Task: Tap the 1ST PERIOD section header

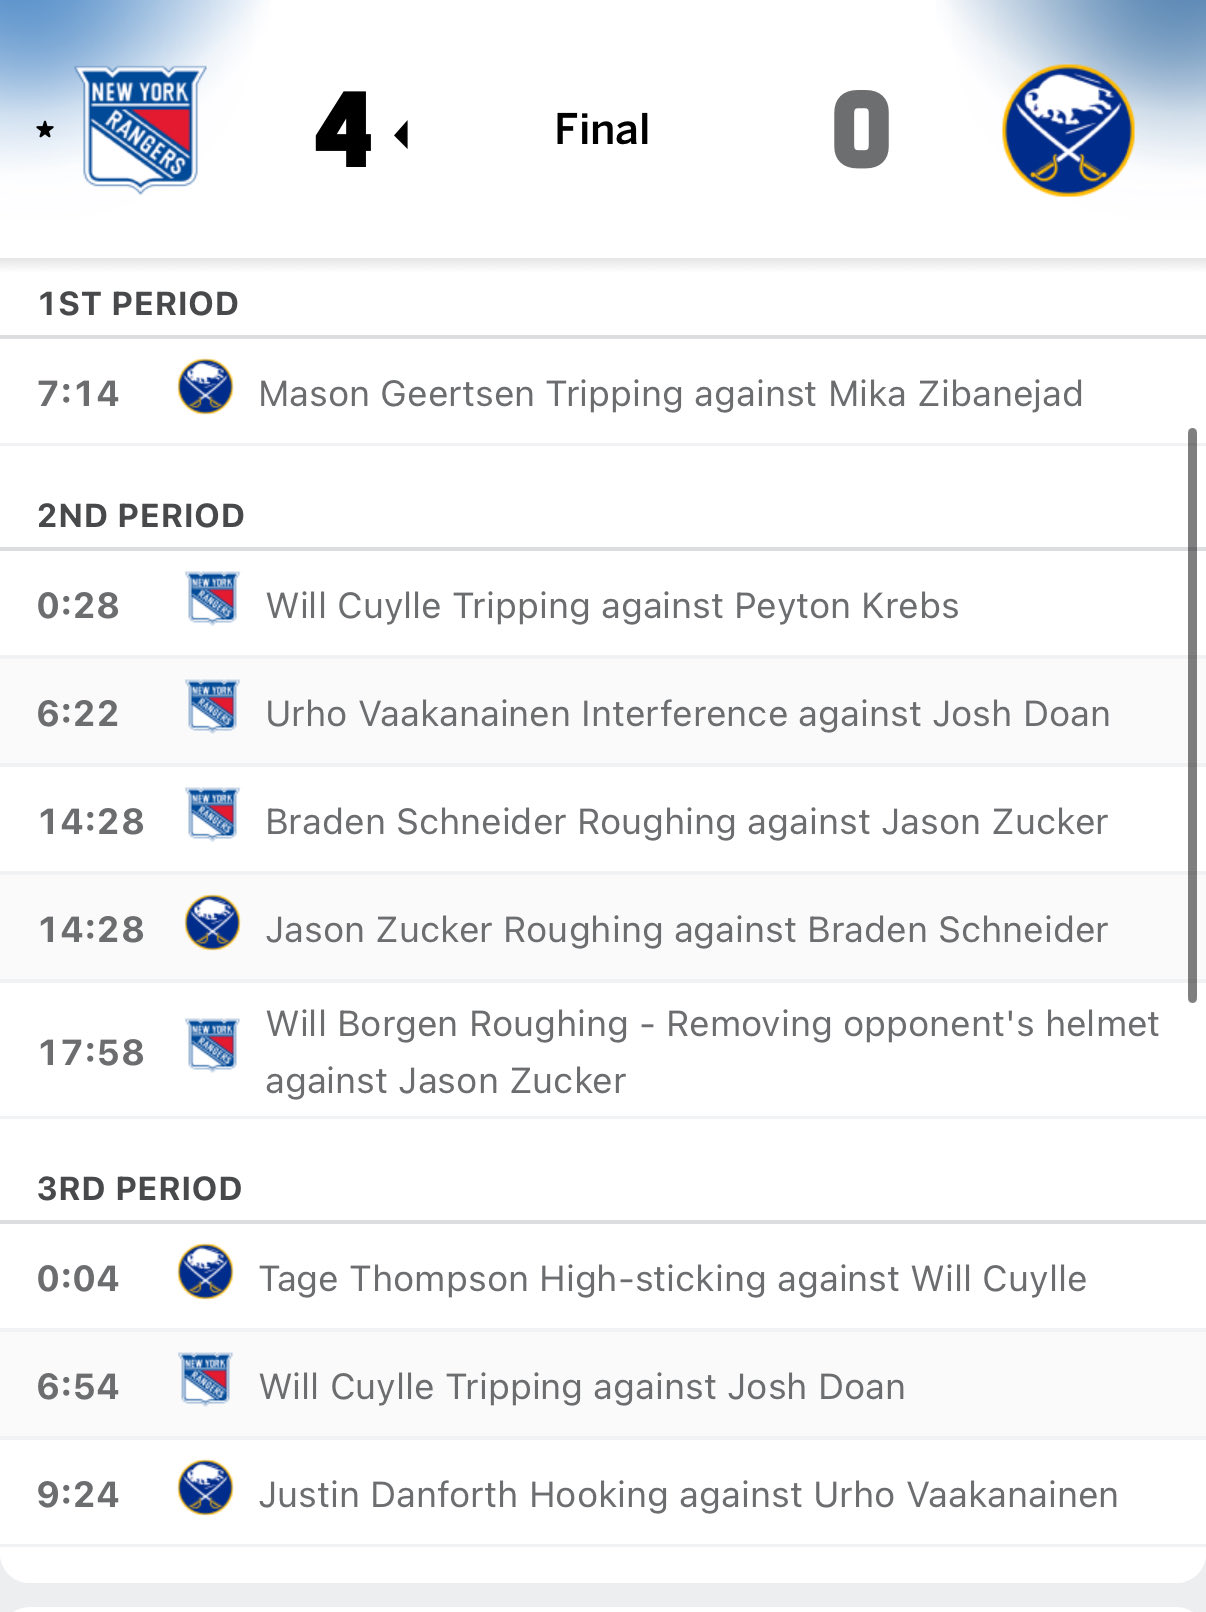Action: (x=138, y=304)
